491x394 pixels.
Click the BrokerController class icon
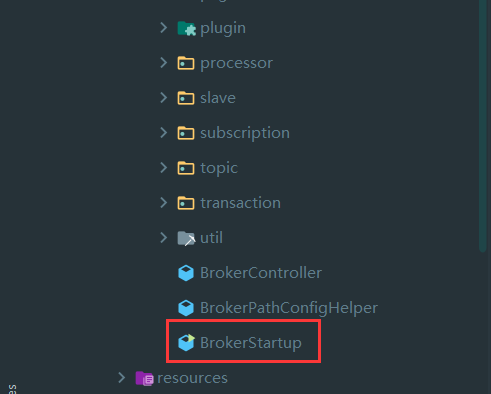(186, 273)
